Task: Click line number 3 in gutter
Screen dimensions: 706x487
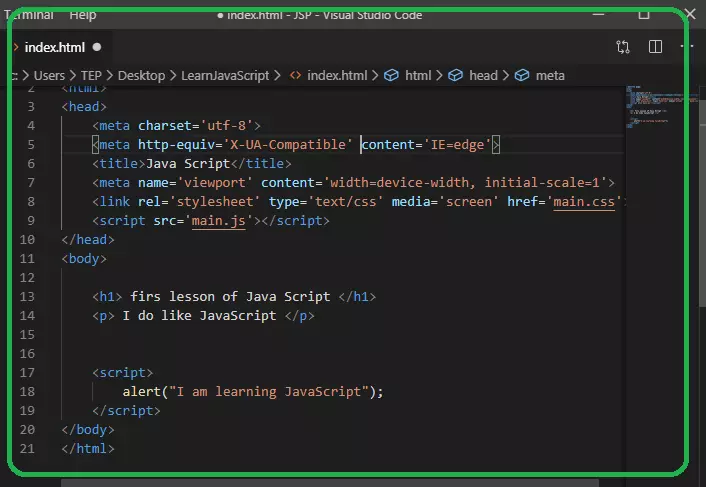Action: click(31, 107)
